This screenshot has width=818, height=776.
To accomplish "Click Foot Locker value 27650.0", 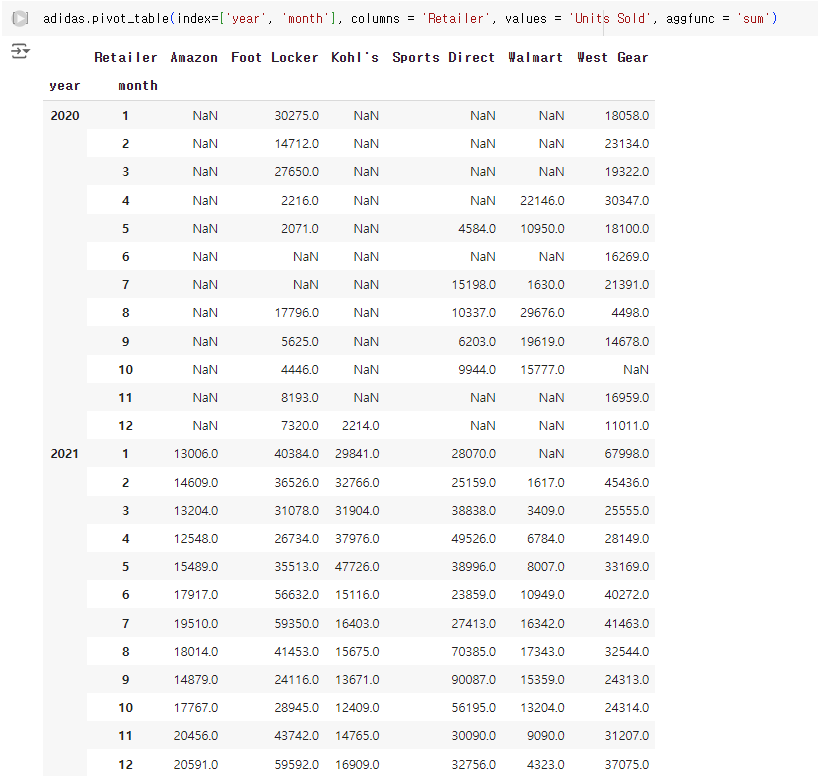I will click(296, 172).
